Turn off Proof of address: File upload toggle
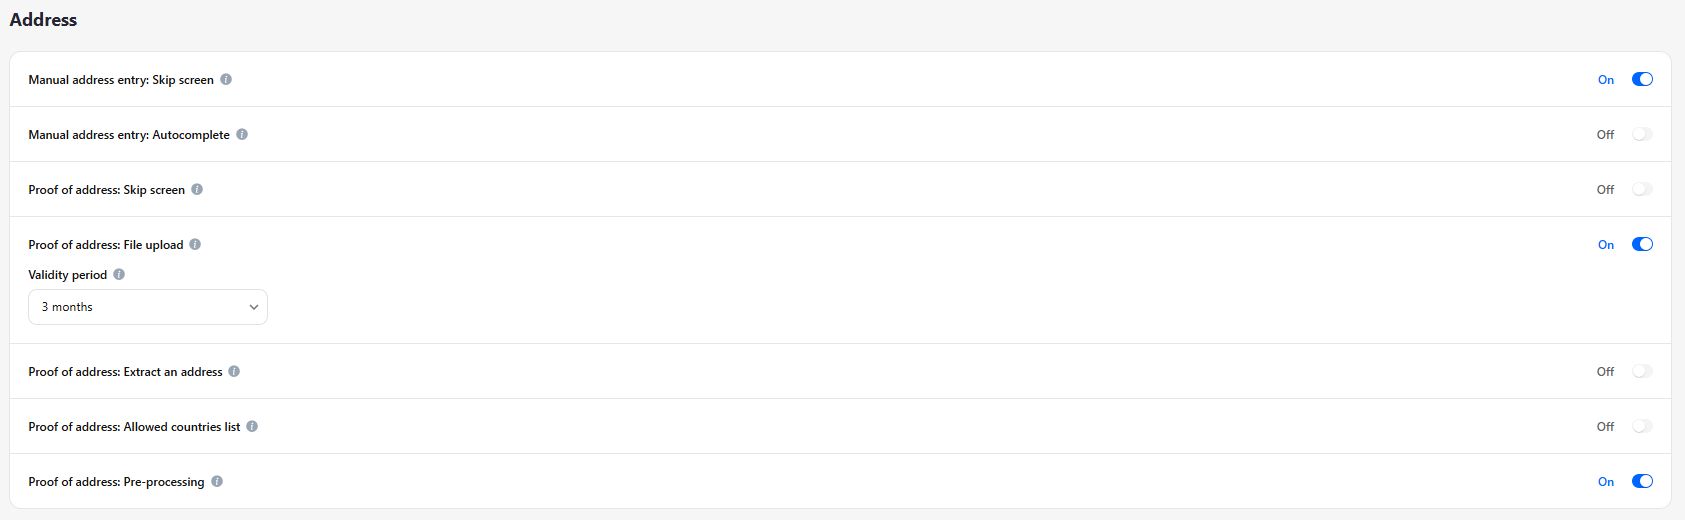1685x520 pixels. [1642, 245]
